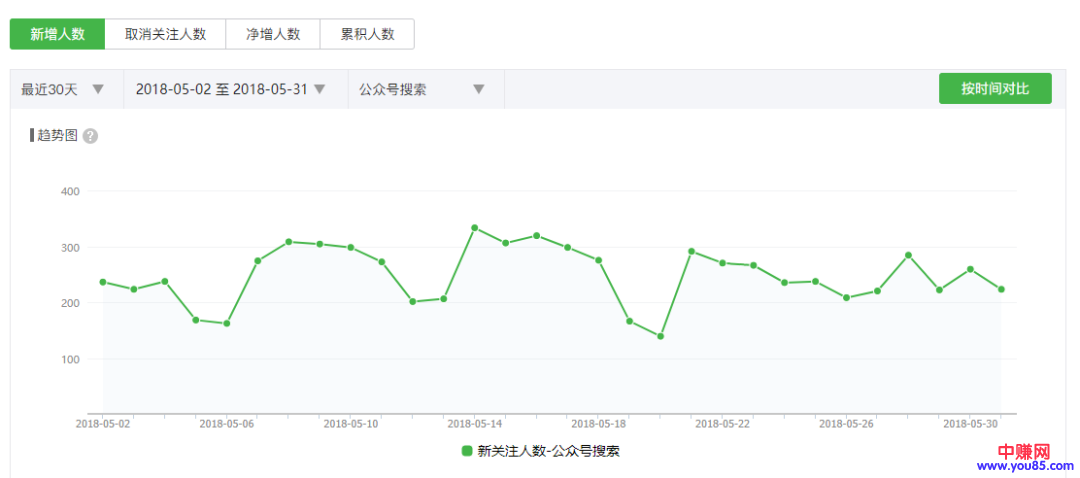
Task: Toggle the 新关注人数-公众号搜索 legend label
Action: click(549, 451)
